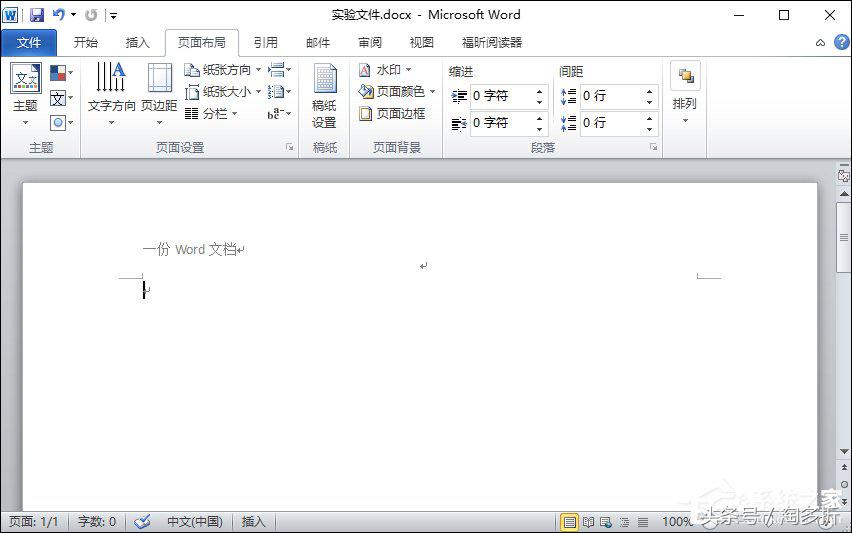Open the 文件 menu
This screenshot has height=533, width=852.
coord(28,42)
